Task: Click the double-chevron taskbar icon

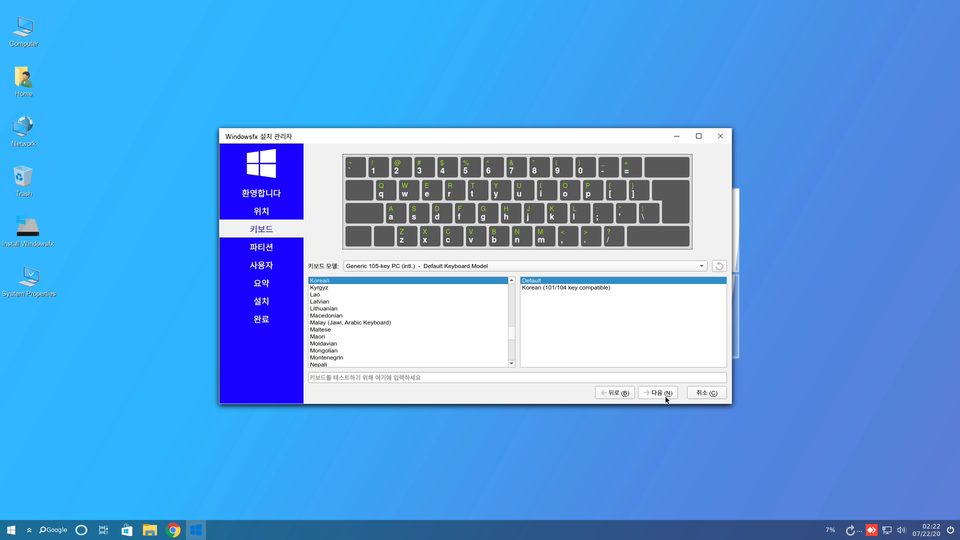Action: (29, 530)
